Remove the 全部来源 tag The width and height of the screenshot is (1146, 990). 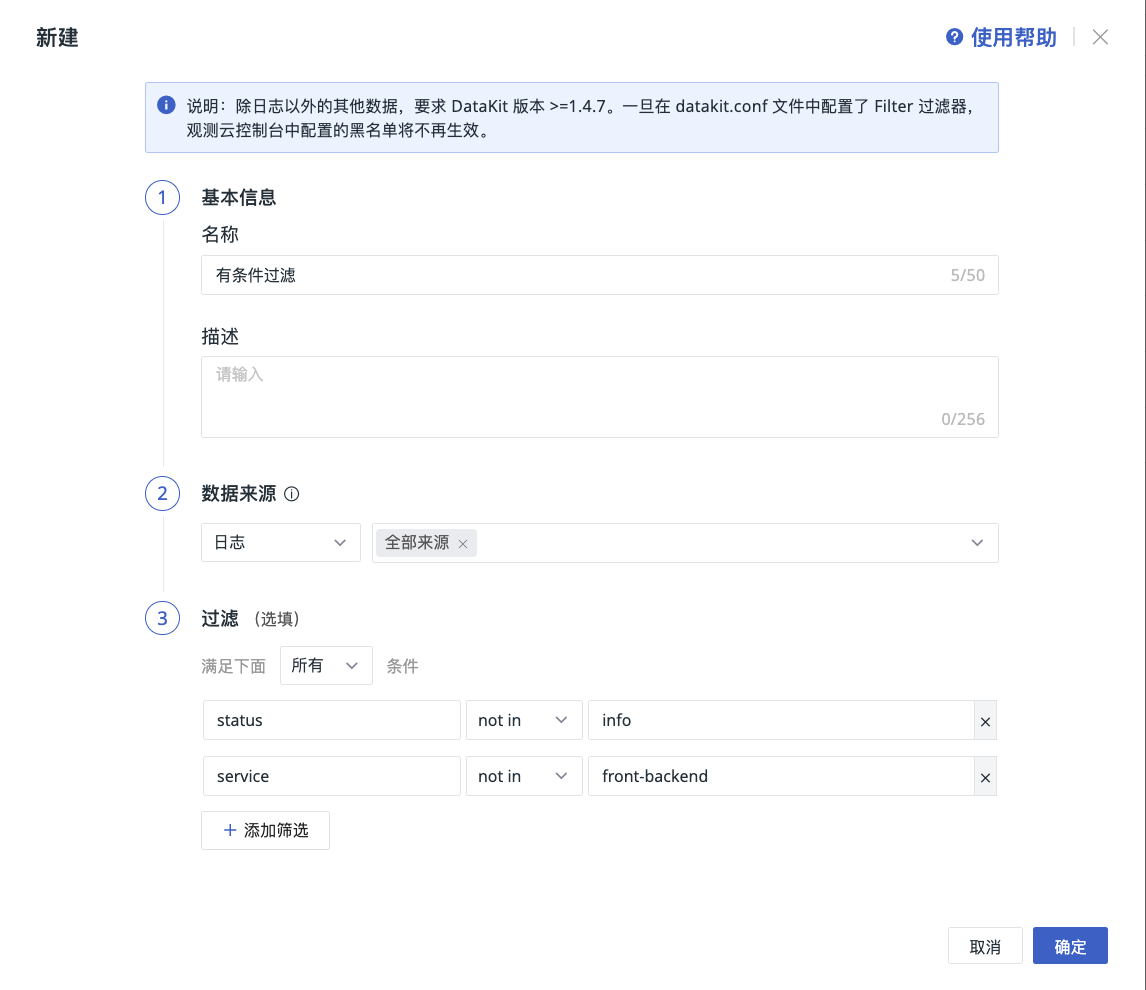pyautogui.click(x=463, y=544)
